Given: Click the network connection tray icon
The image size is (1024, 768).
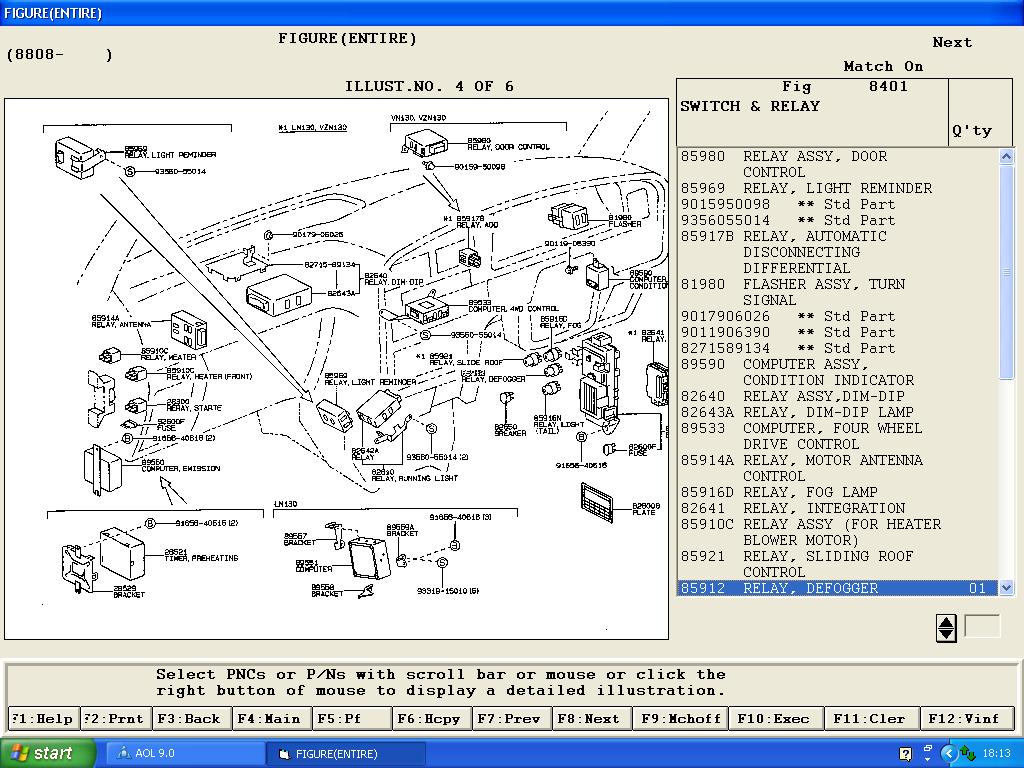Looking at the screenshot, I should point(968,753).
